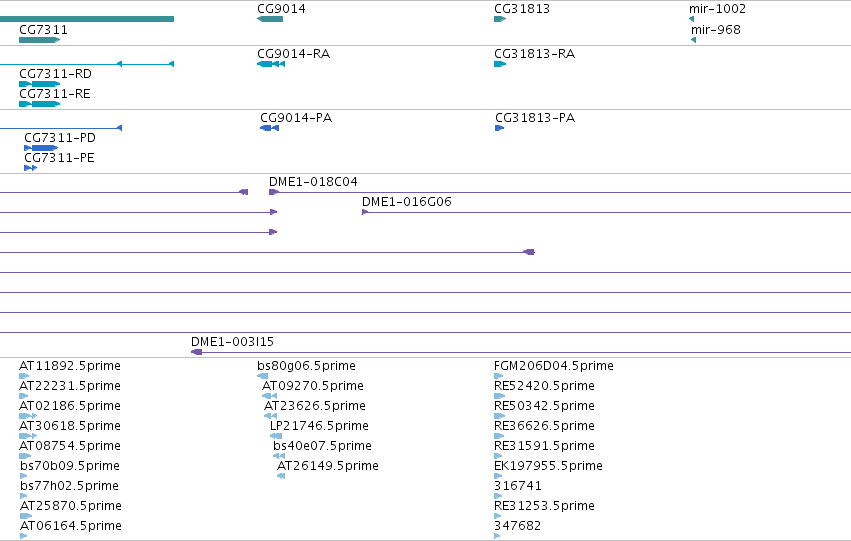
Task: Select the bs80g06.5prime EST glyph
Action: pos(263,376)
